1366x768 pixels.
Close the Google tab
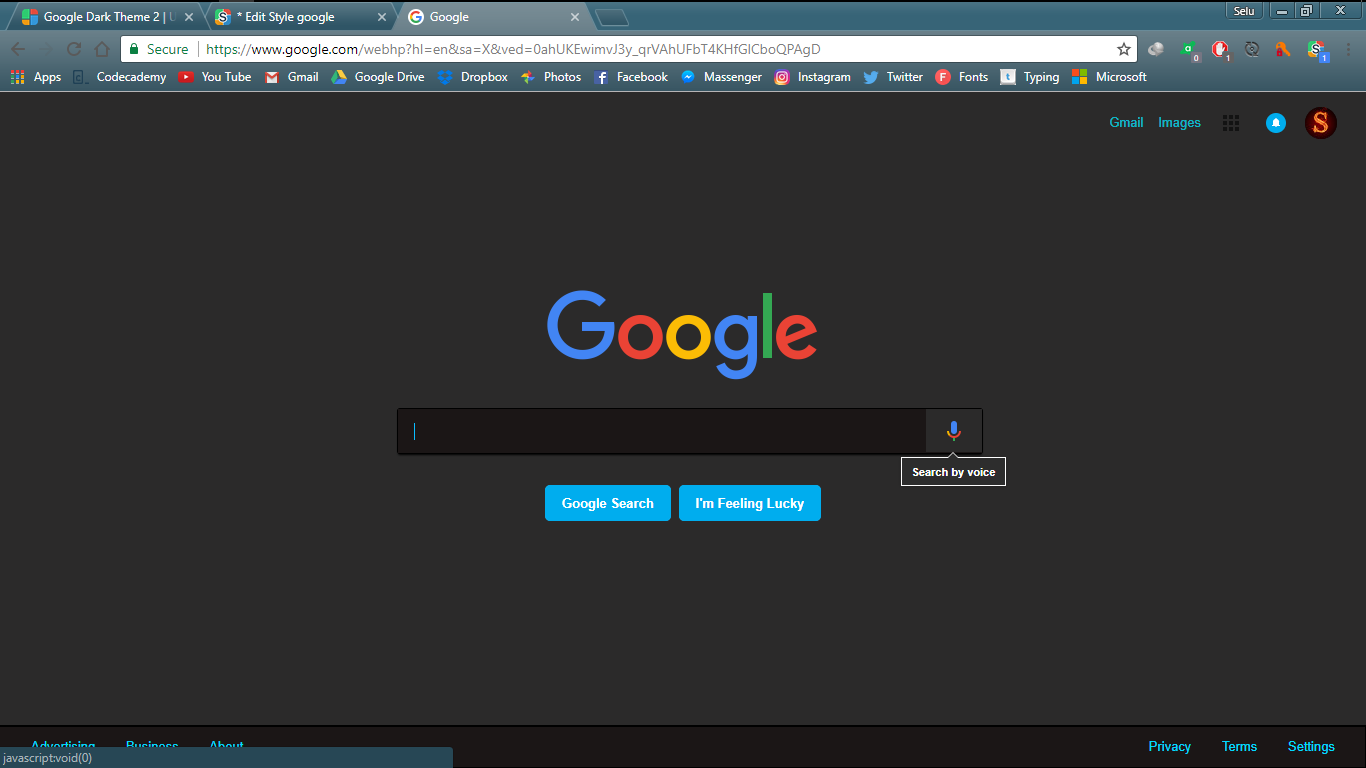tap(574, 17)
